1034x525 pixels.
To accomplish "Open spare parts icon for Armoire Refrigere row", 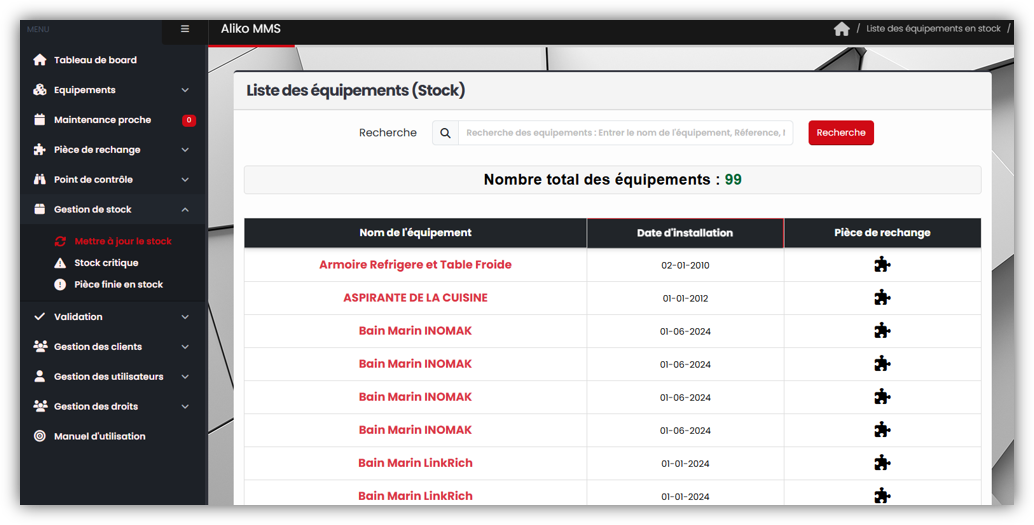I will click(x=881, y=265).
